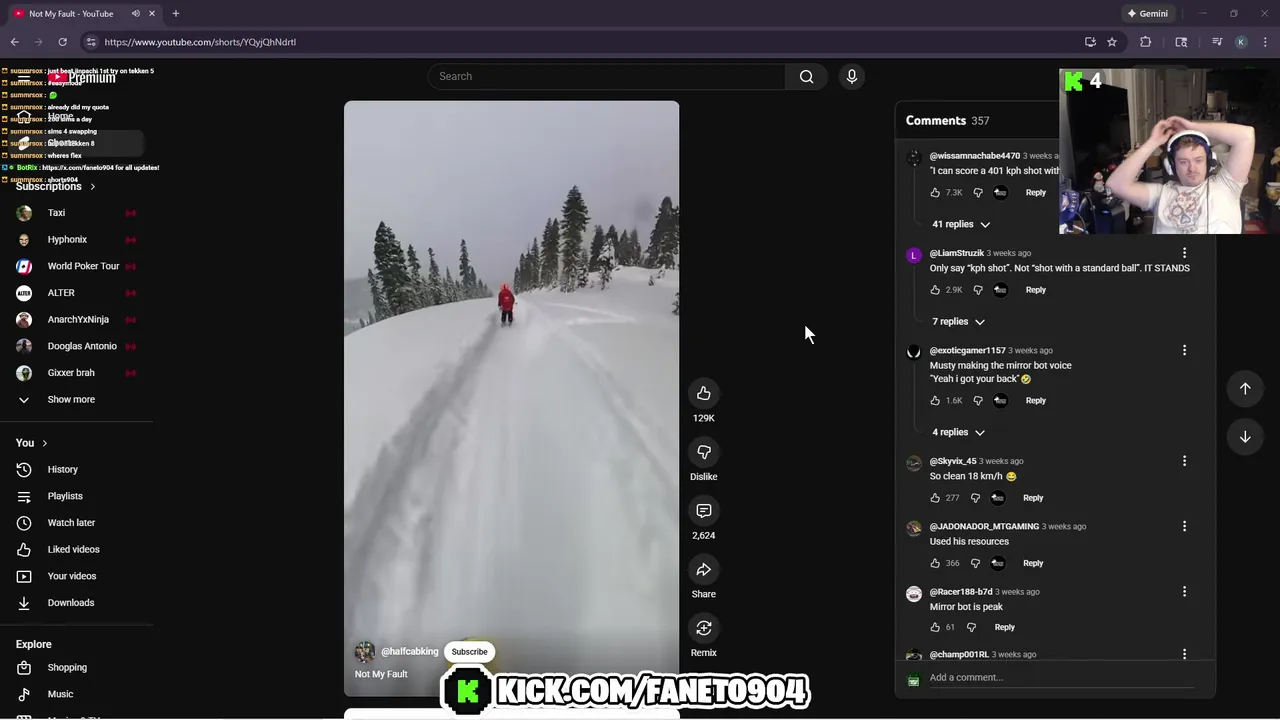The width and height of the screenshot is (1280, 720).
Task: Reply to Racer188-b7d comment
Action: click(x=1004, y=628)
